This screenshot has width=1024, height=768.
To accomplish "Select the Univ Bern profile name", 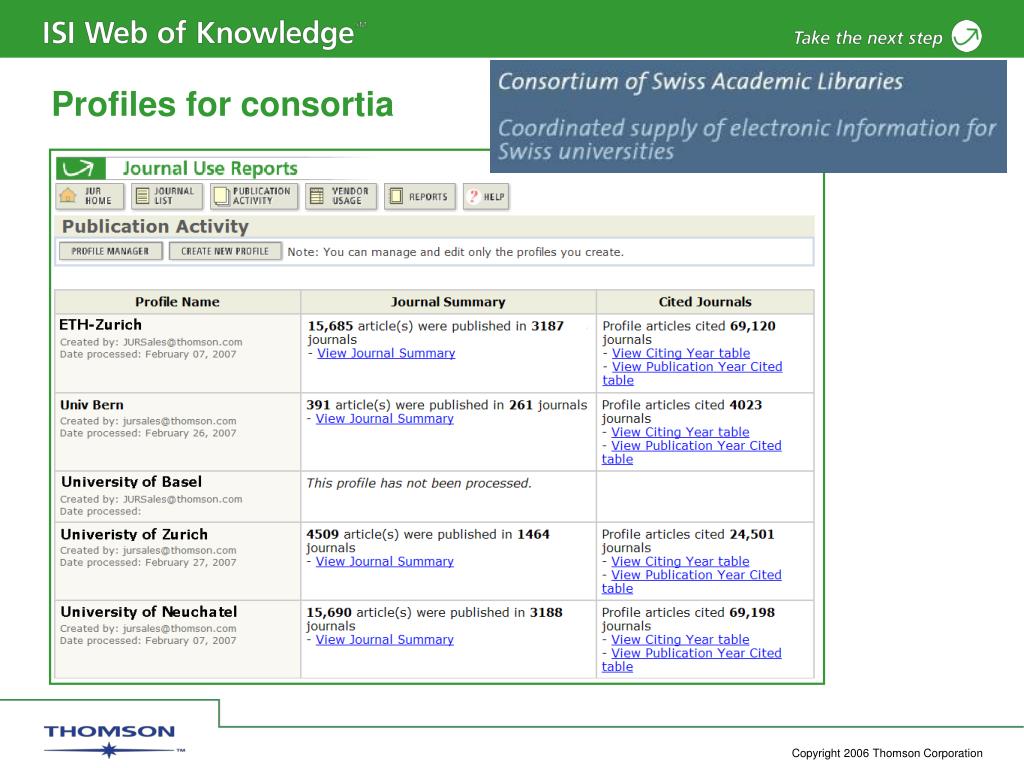I will pos(91,405).
